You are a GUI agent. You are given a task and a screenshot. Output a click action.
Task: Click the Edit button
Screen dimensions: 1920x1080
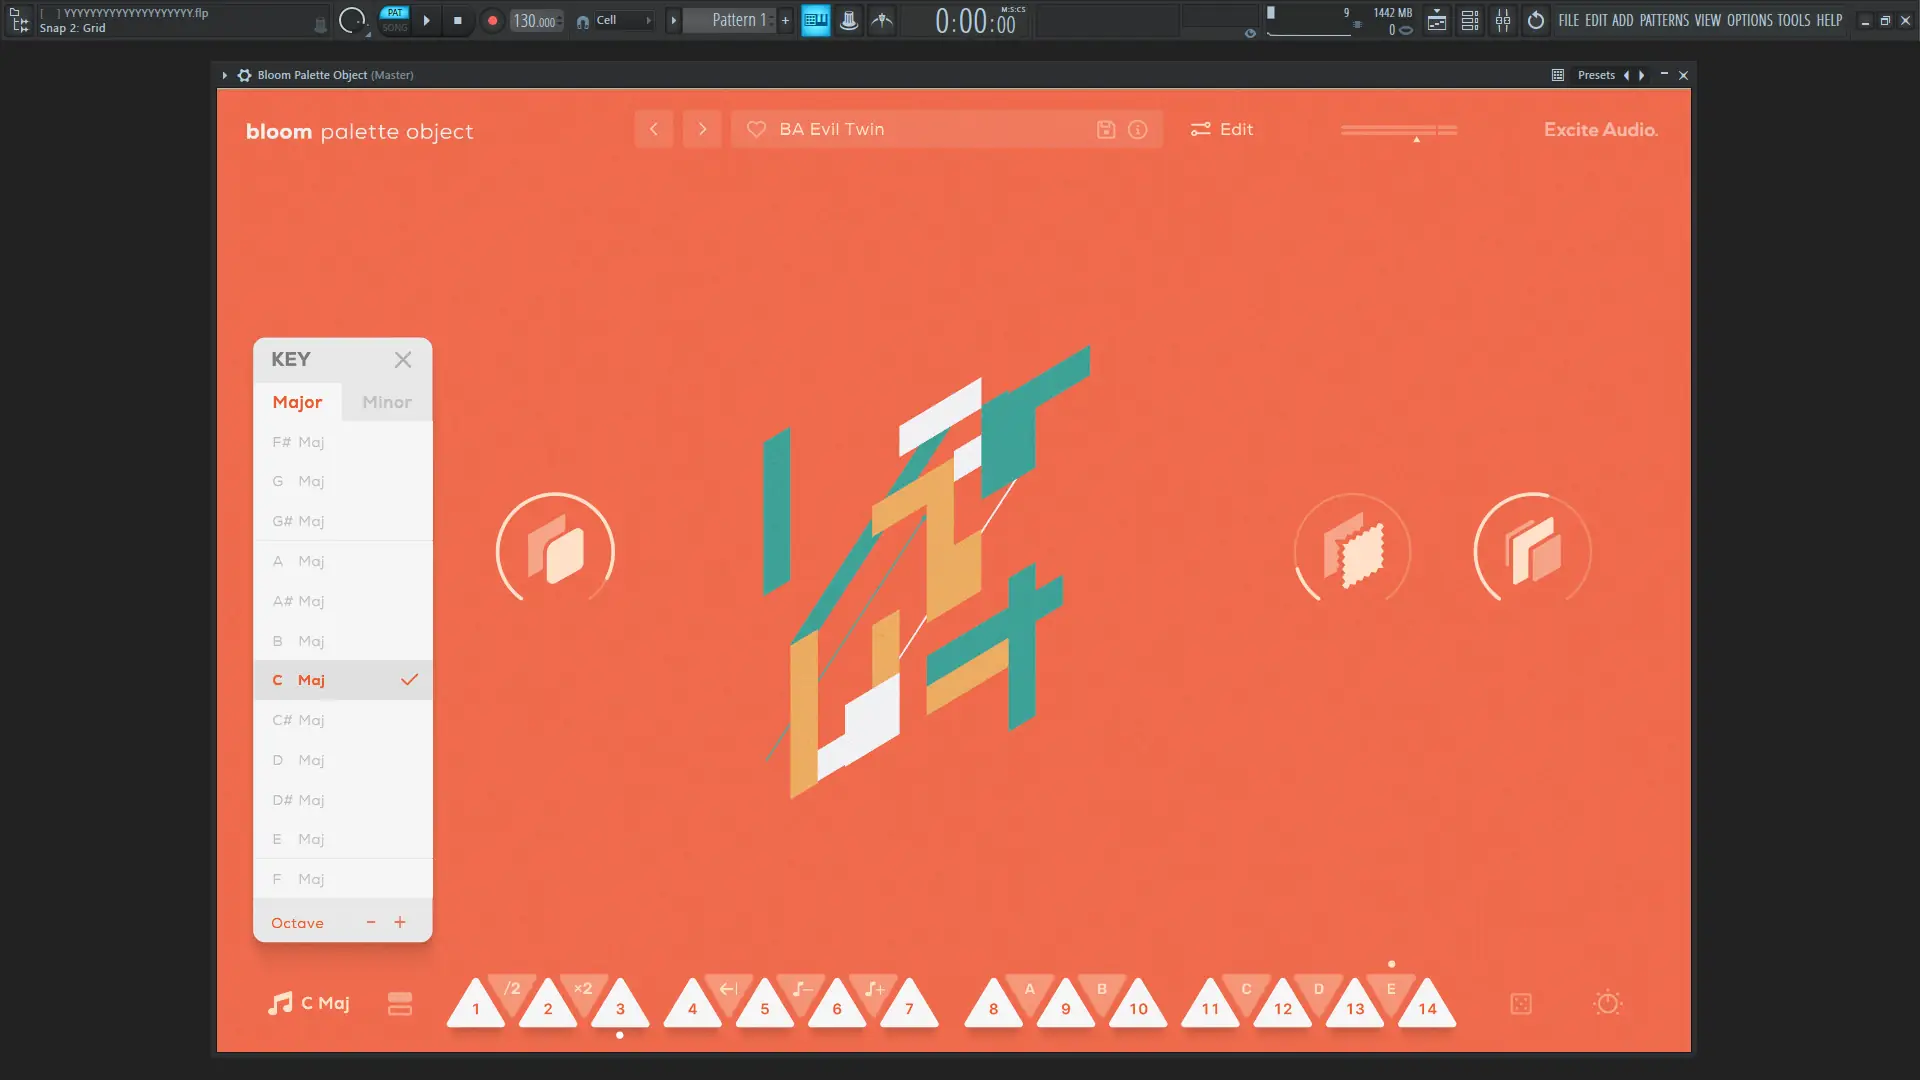click(1222, 130)
